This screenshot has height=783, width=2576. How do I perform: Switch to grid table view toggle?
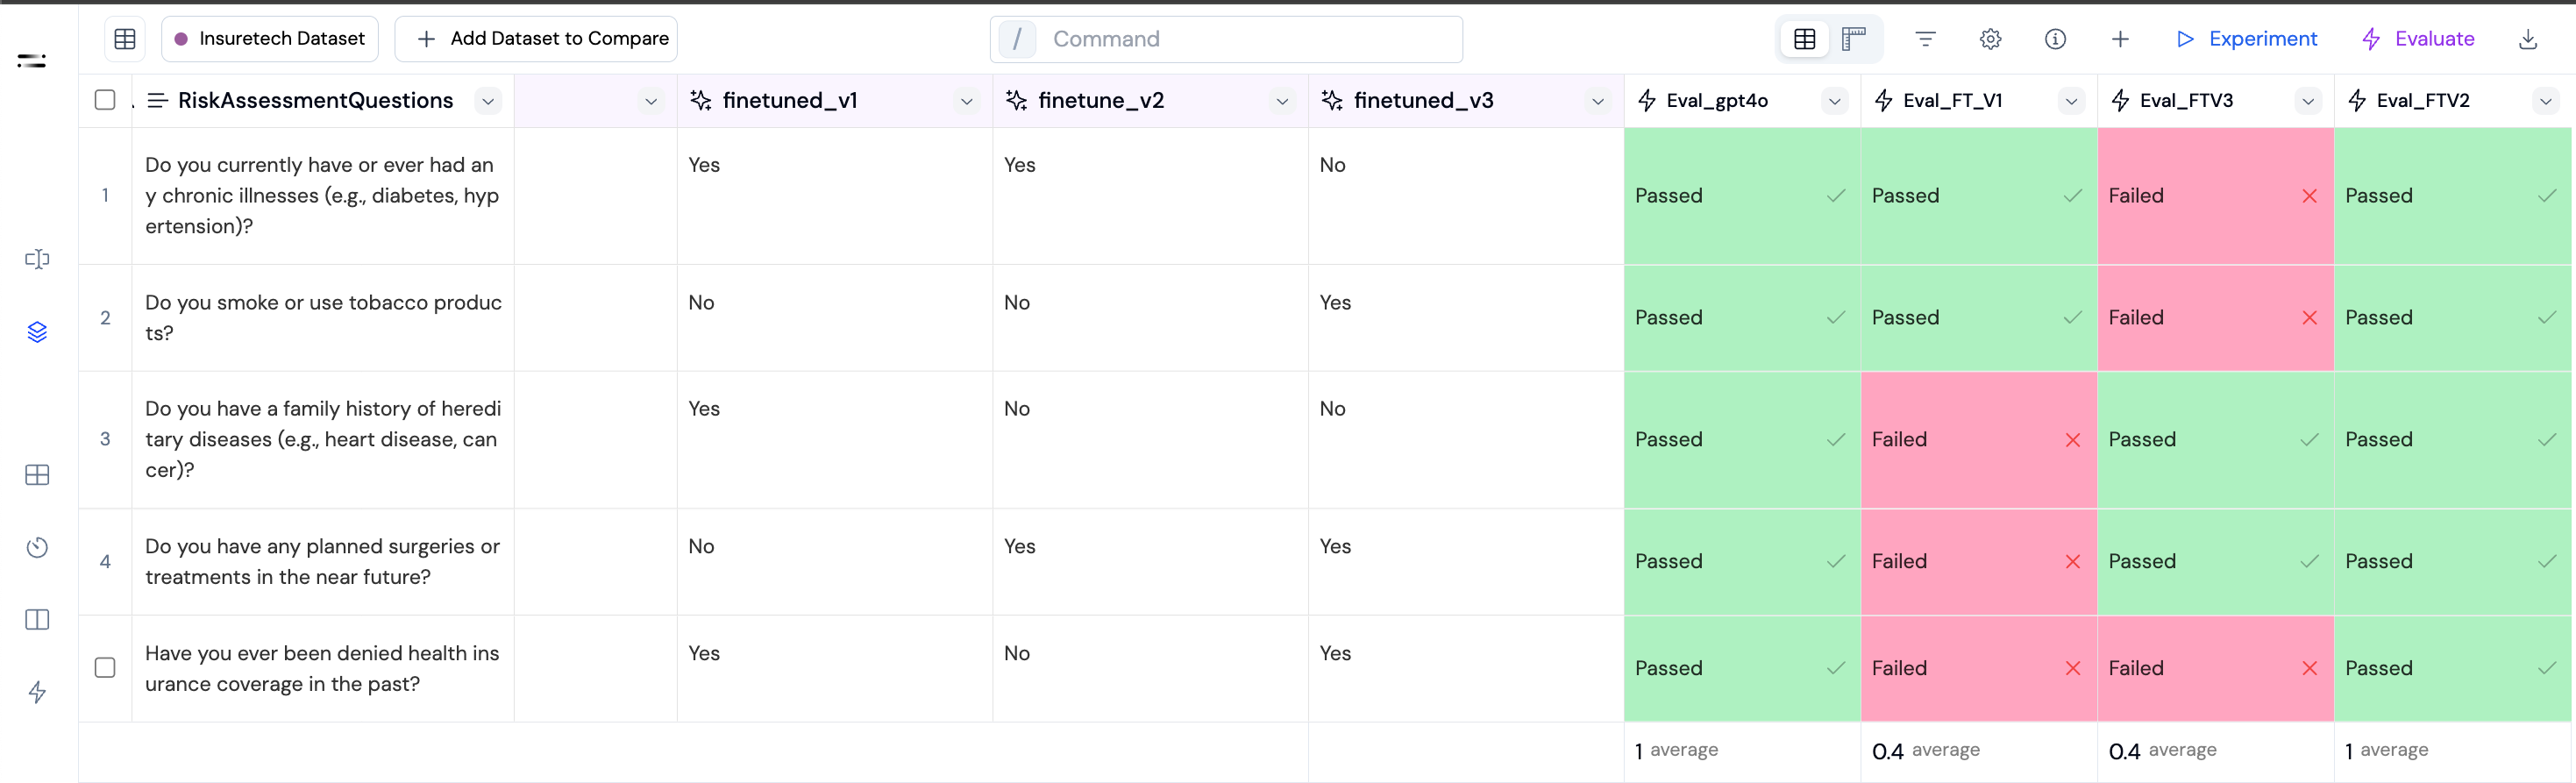coord(1804,39)
